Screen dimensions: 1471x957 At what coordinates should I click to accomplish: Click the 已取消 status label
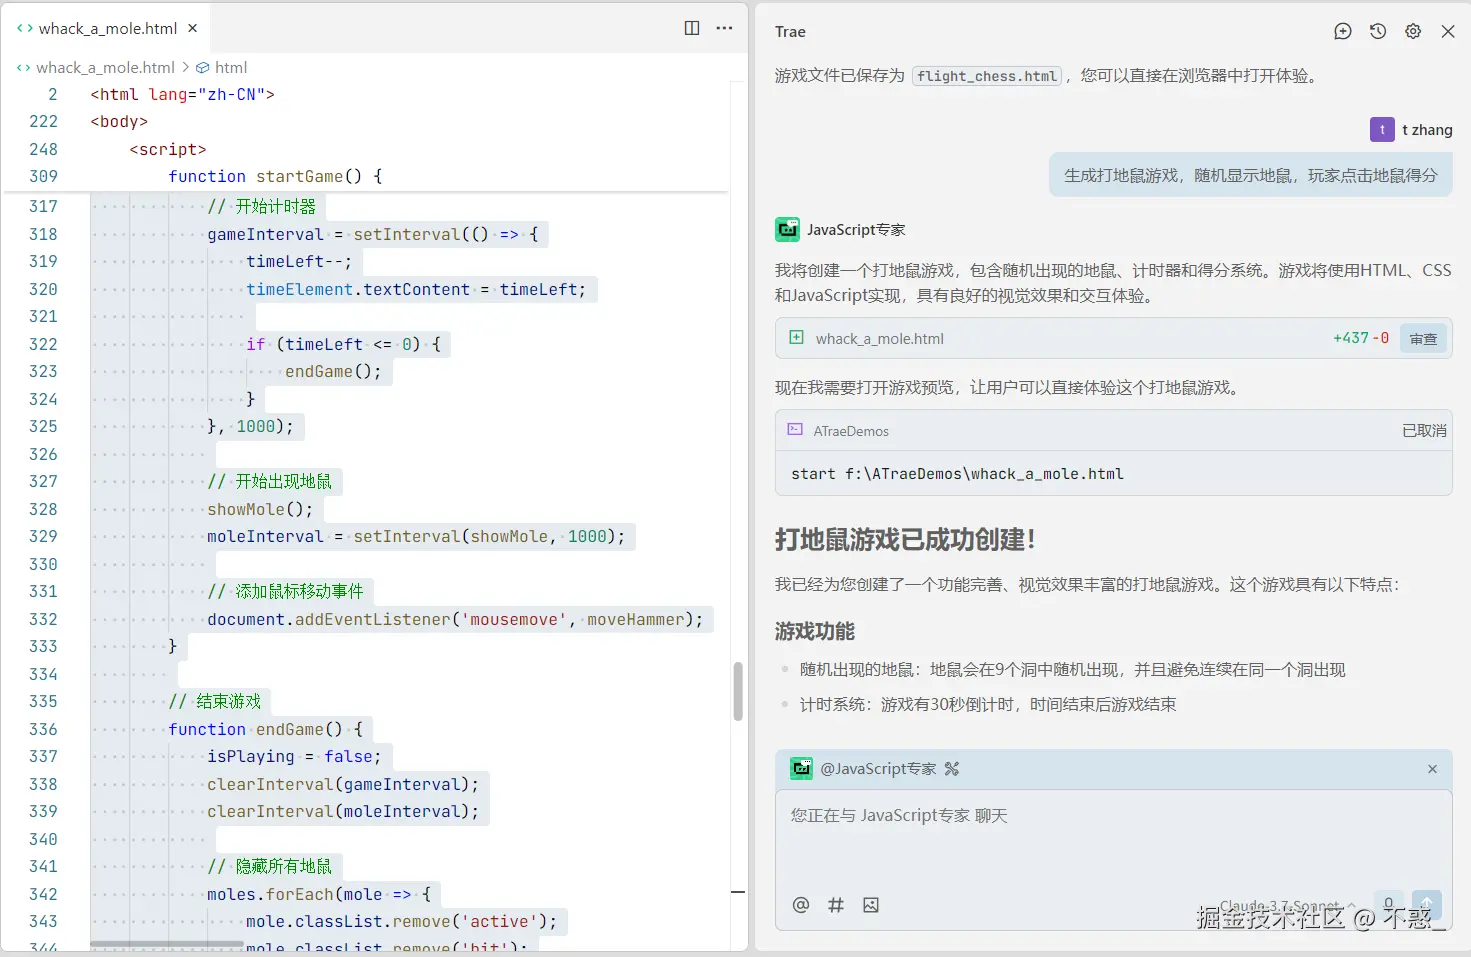[x=1424, y=430]
